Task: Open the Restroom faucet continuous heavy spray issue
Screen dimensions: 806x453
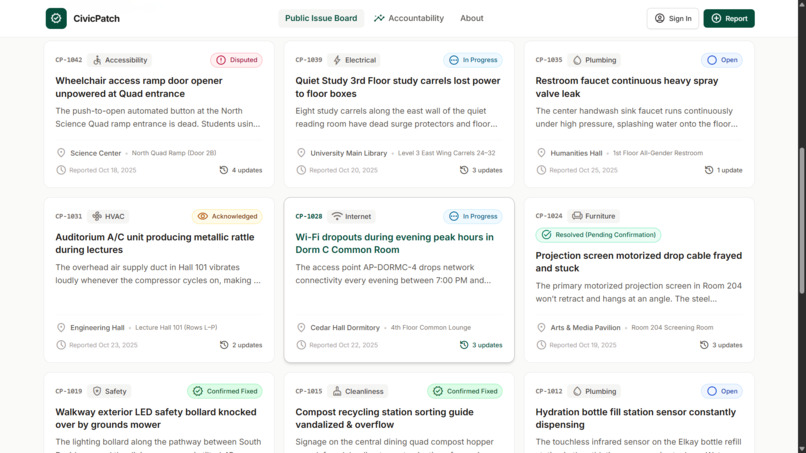Action: click(x=627, y=87)
